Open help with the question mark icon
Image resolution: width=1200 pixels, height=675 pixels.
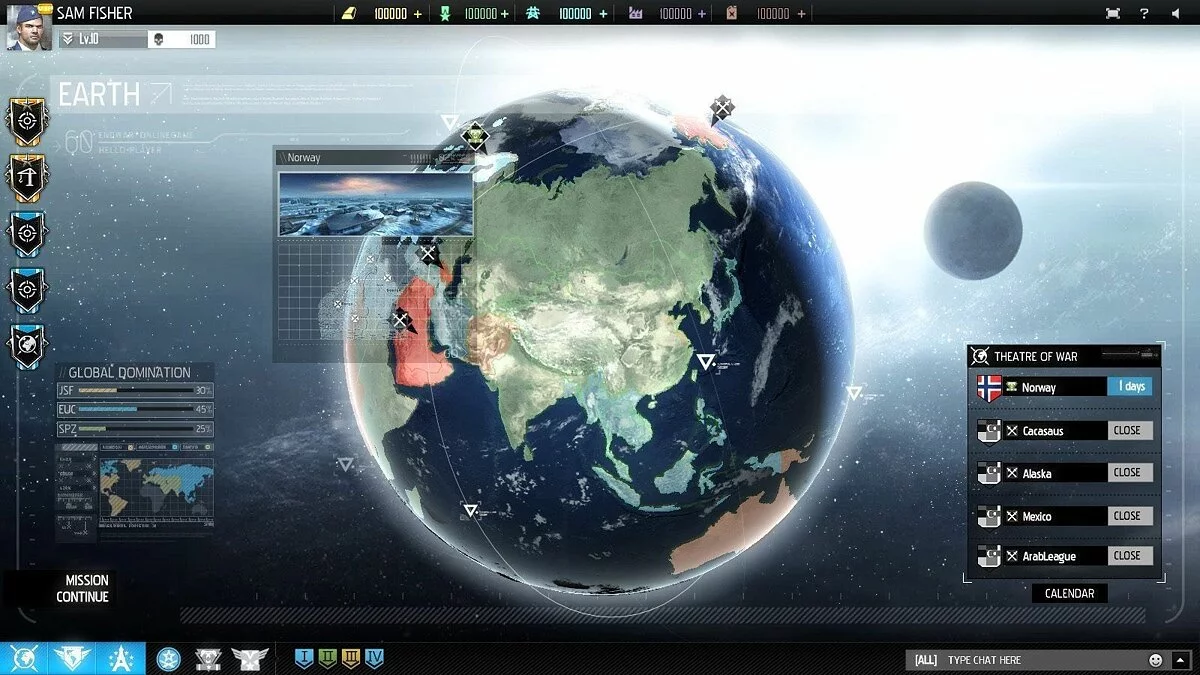[x=1144, y=14]
